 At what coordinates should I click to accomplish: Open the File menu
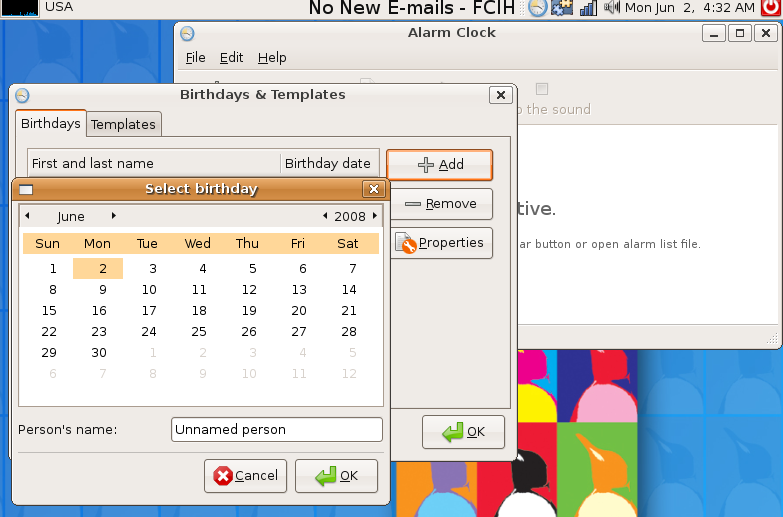[x=195, y=58]
